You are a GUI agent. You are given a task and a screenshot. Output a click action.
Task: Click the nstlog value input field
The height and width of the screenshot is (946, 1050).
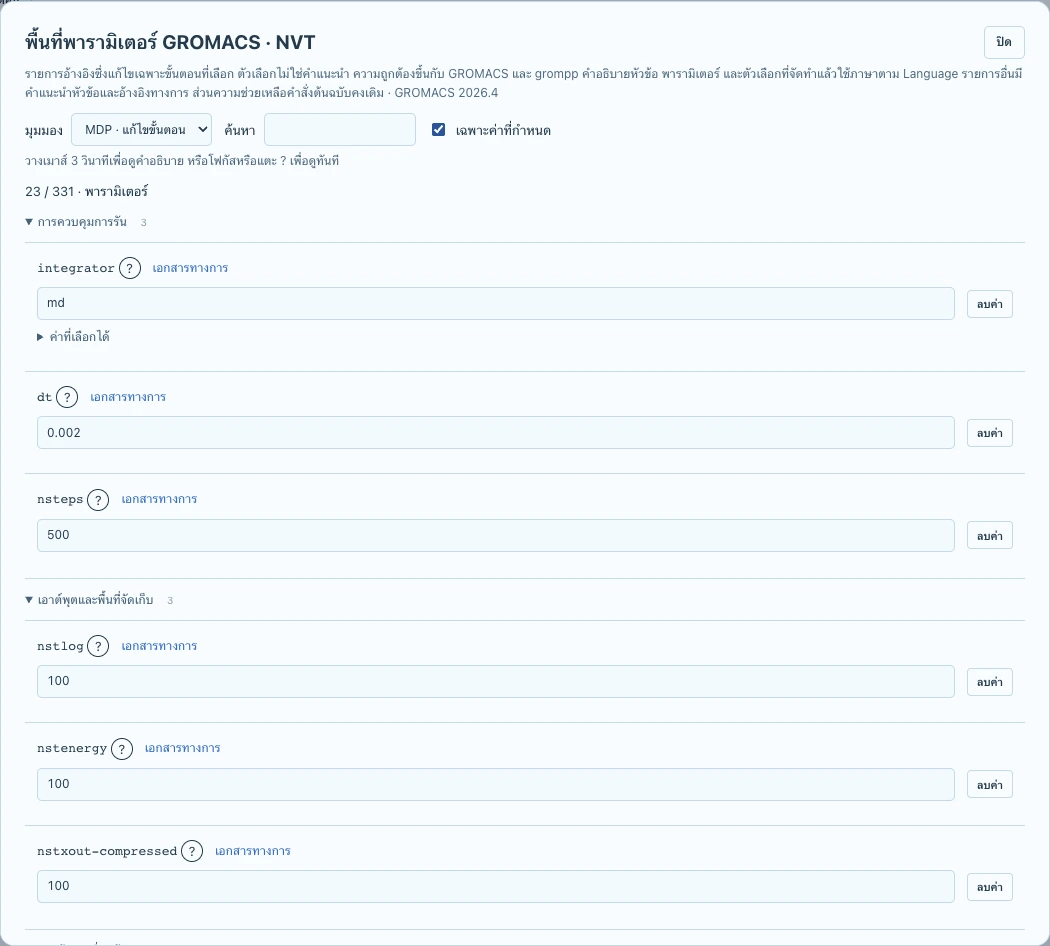point(496,682)
